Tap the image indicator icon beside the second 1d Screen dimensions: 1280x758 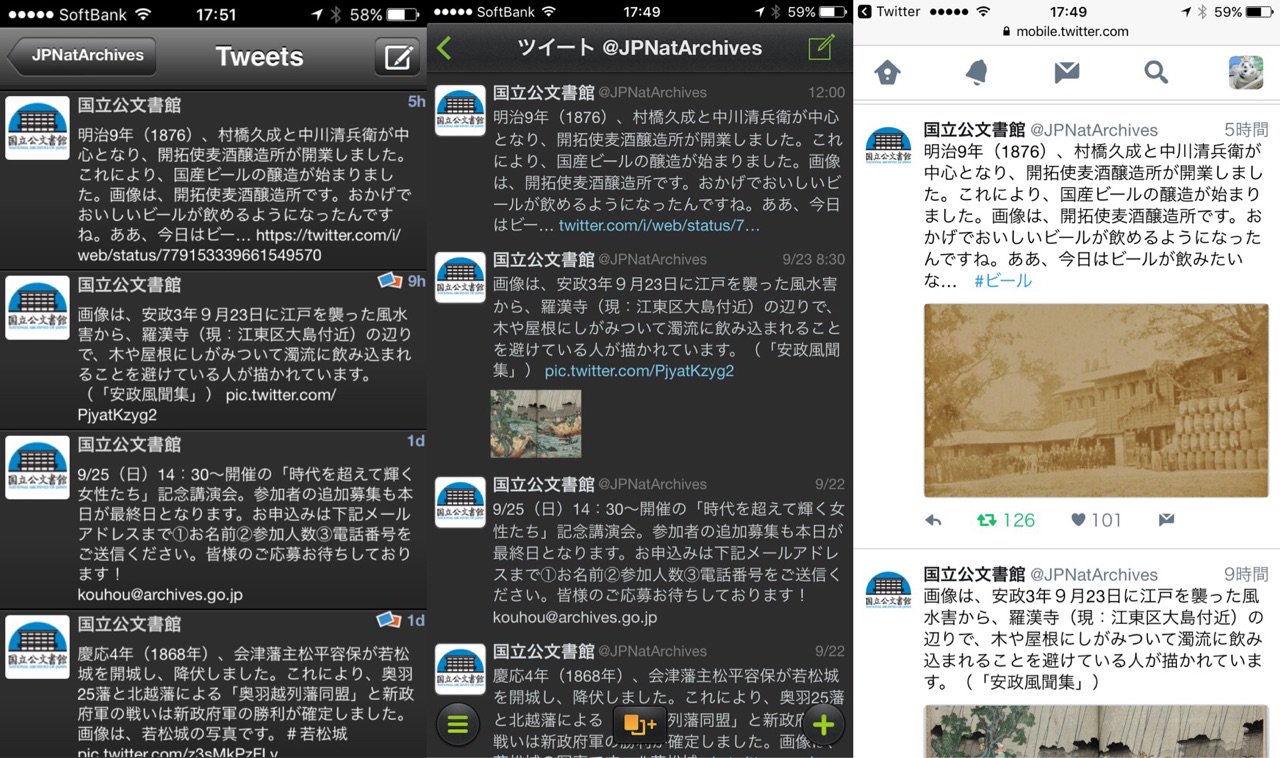pyautogui.click(x=389, y=620)
